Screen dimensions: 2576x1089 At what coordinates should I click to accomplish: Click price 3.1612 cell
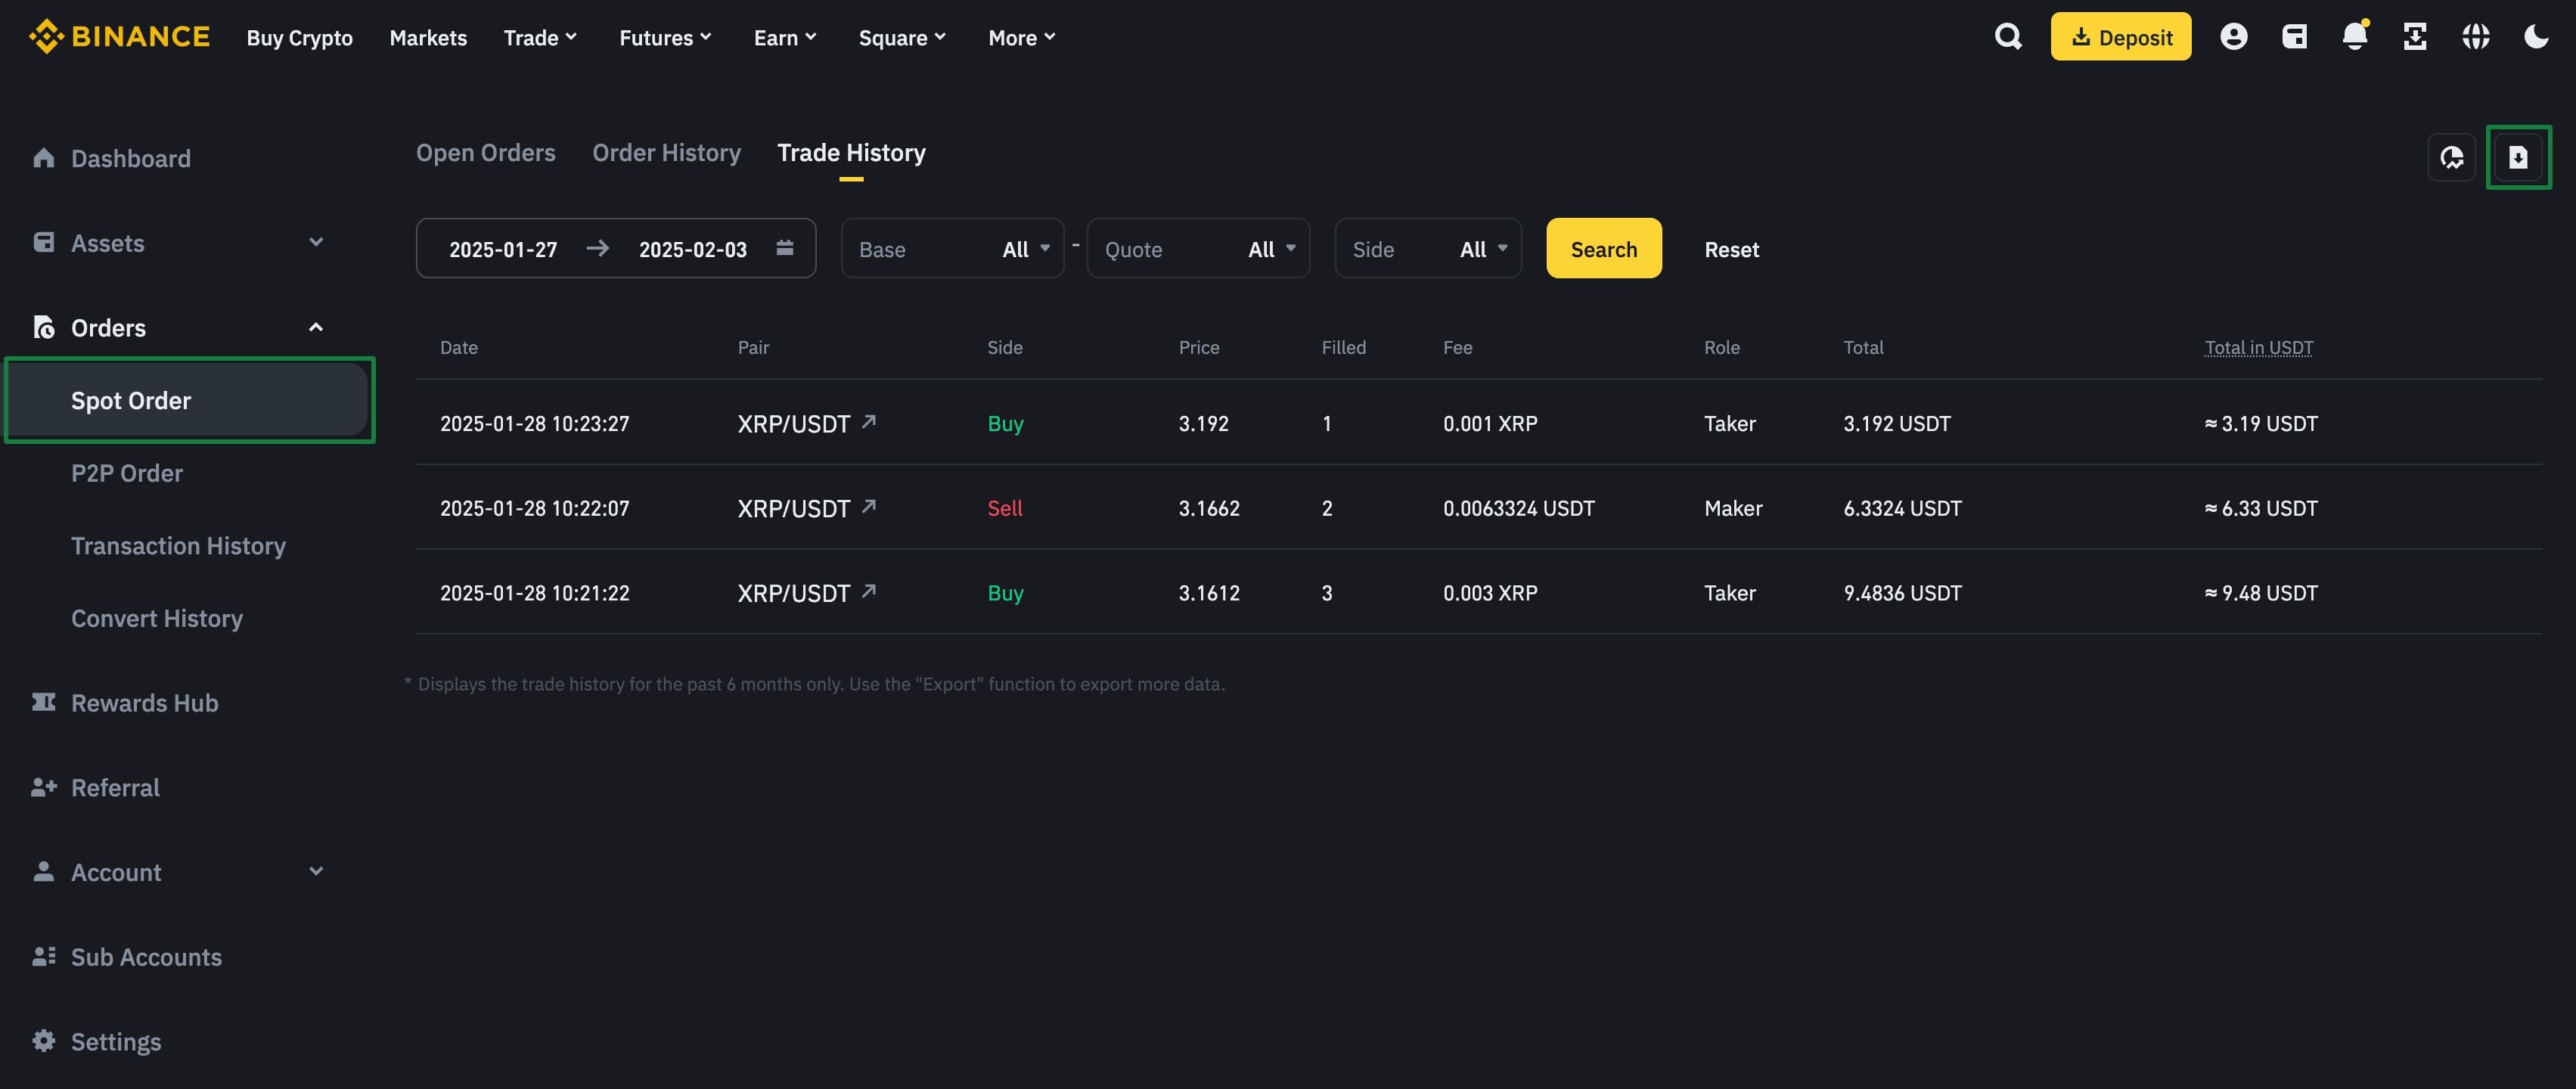pos(1209,593)
